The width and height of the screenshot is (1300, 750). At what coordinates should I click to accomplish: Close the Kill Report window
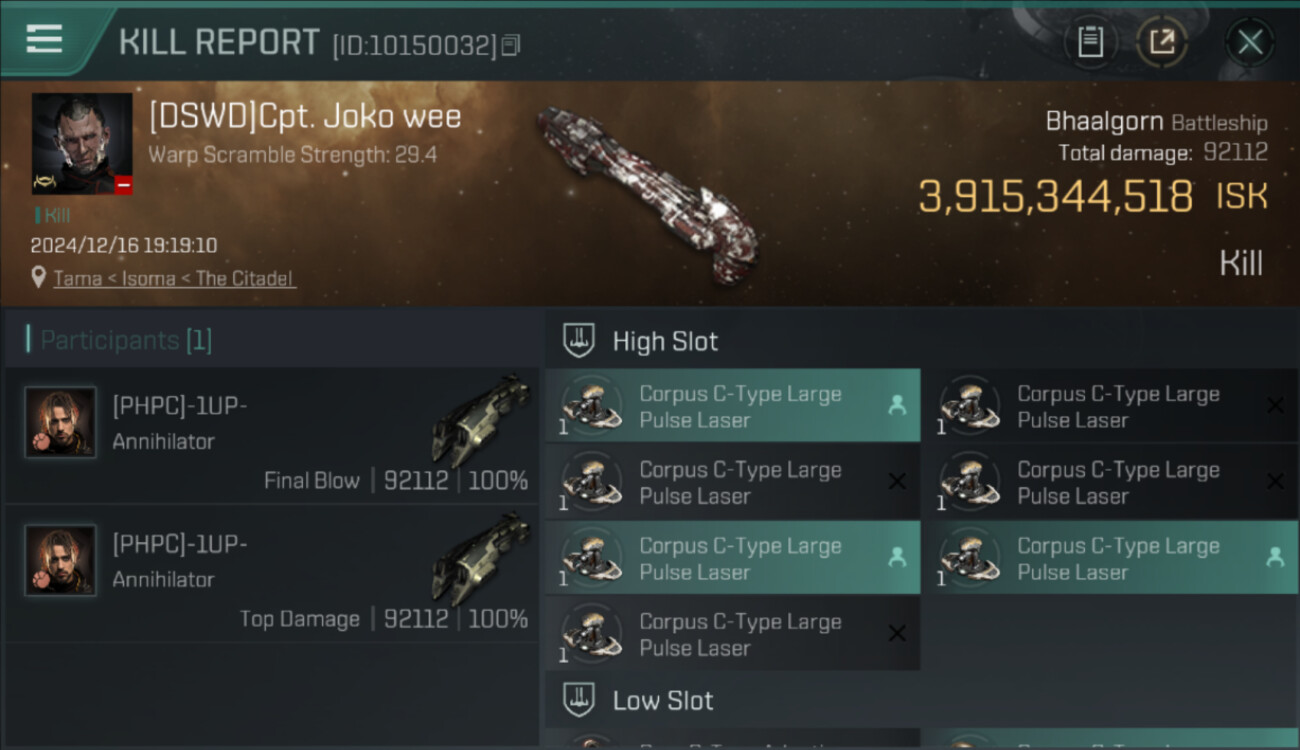pyautogui.click(x=1250, y=42)
